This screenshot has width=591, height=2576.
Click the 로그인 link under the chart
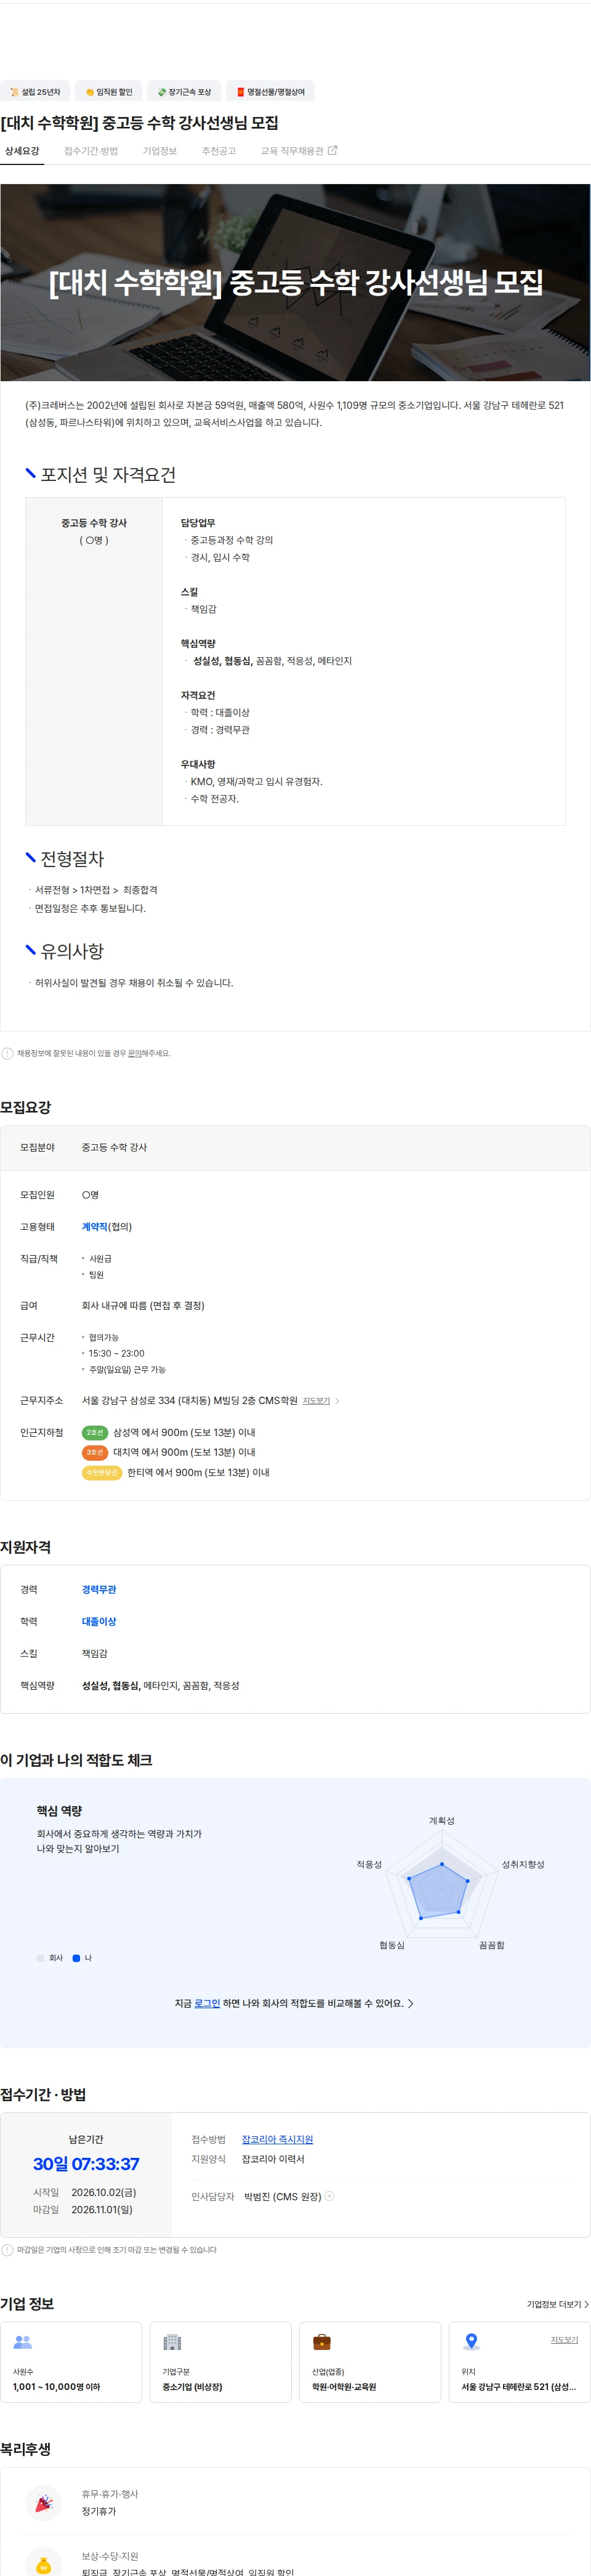click(207, 2003)
